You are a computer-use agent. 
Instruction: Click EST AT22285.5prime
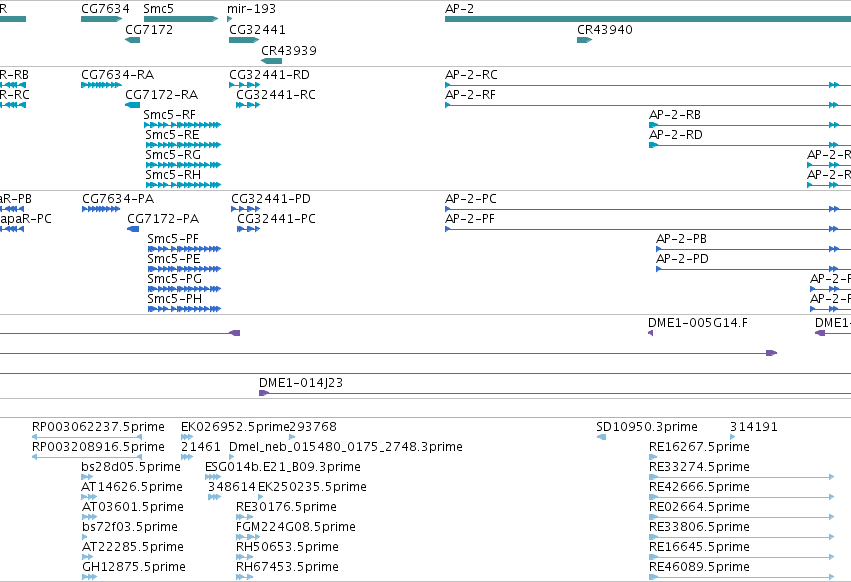[133, 547]
